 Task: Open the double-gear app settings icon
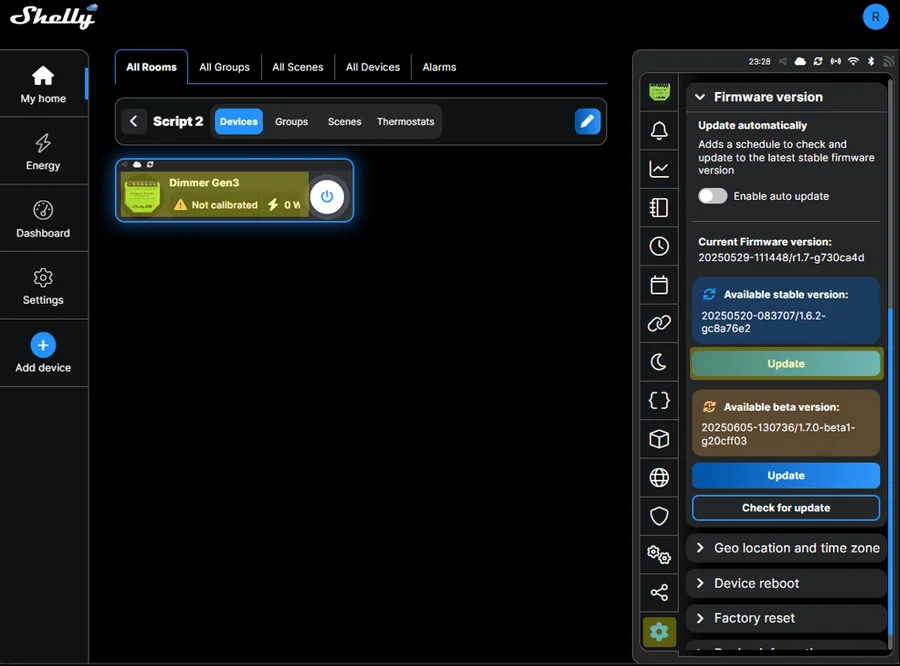[x=659, y=555]
